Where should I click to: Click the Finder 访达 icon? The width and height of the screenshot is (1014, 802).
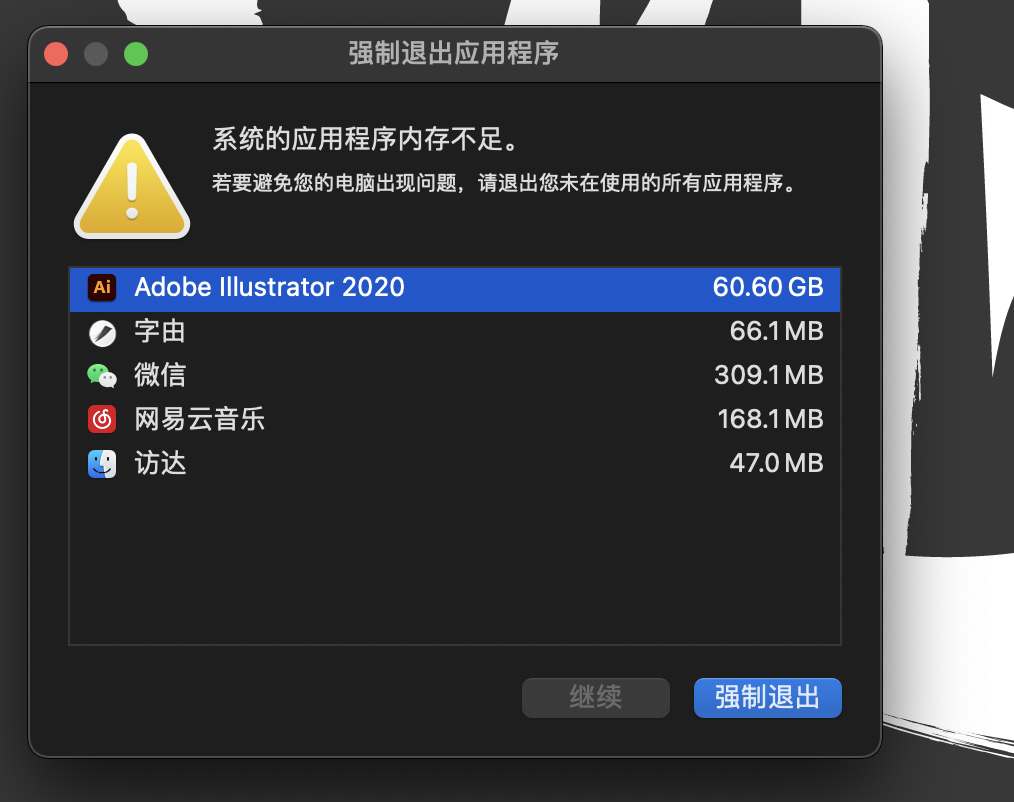pos(102,464)
